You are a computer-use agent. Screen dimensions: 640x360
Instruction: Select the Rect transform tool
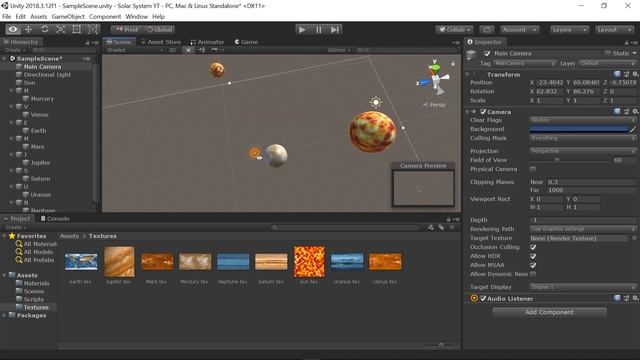[x=76, y=29]
